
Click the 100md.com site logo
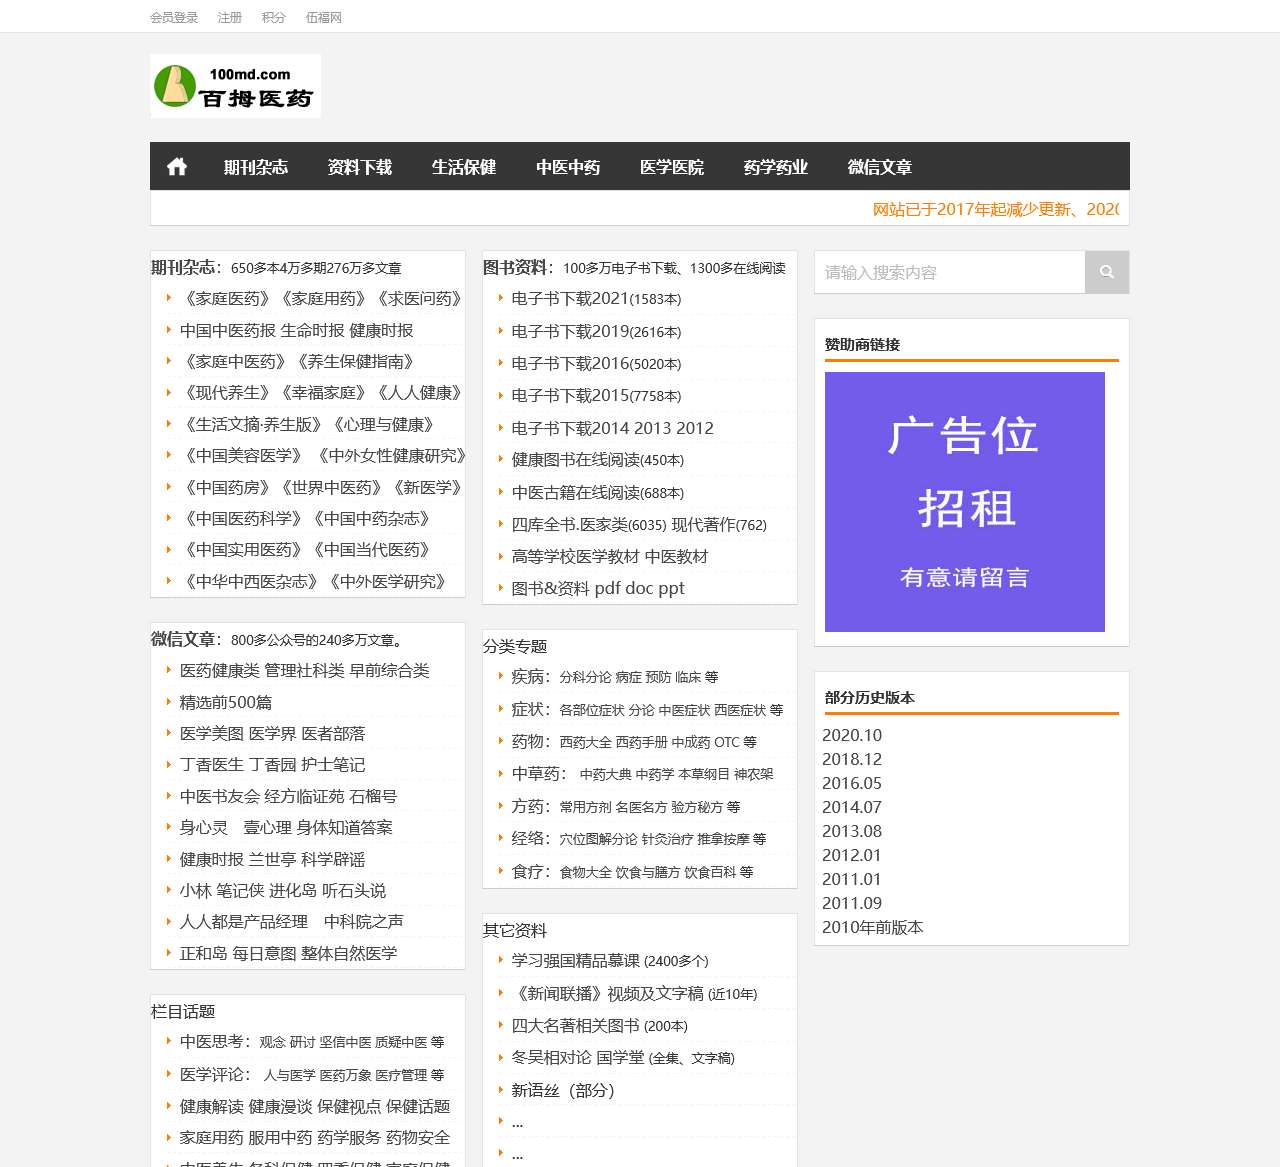[x=236, y=86]
